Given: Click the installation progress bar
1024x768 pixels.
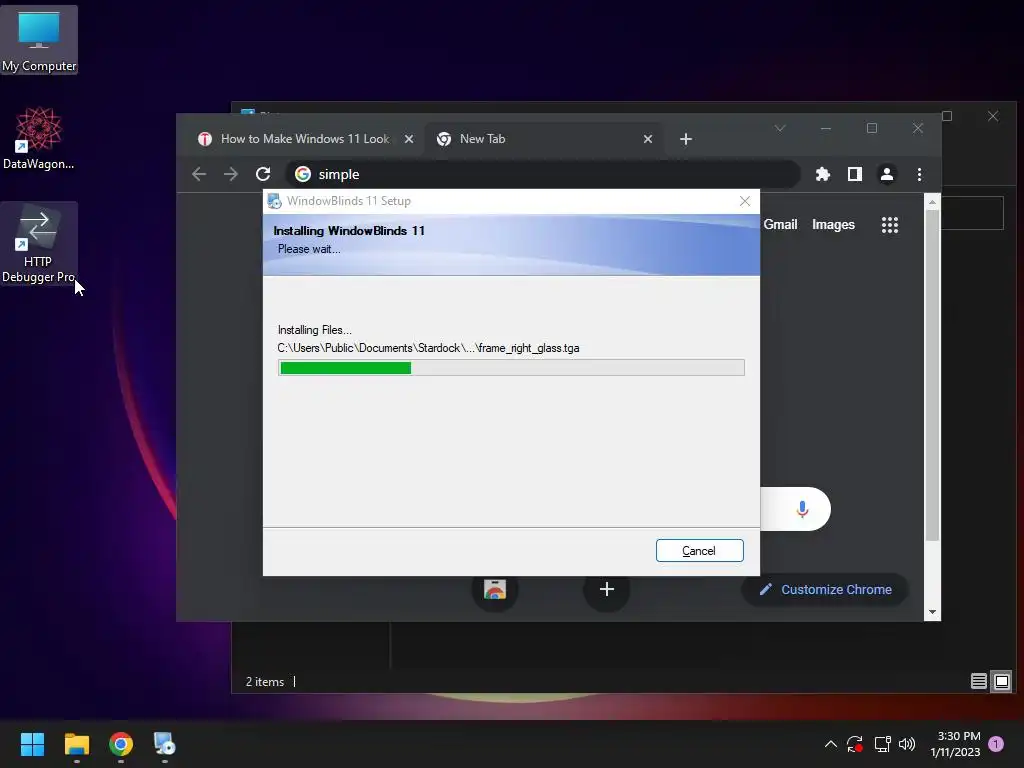Looking at the screenshot, I should [x=511, y=368].
